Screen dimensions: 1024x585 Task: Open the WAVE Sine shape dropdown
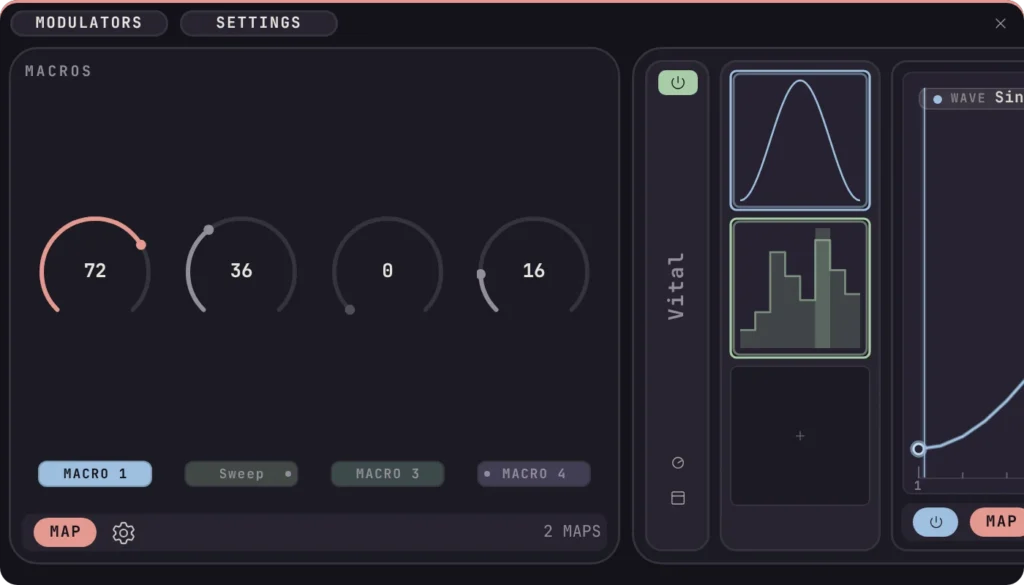pyautogui.click(x=972, y=98)
